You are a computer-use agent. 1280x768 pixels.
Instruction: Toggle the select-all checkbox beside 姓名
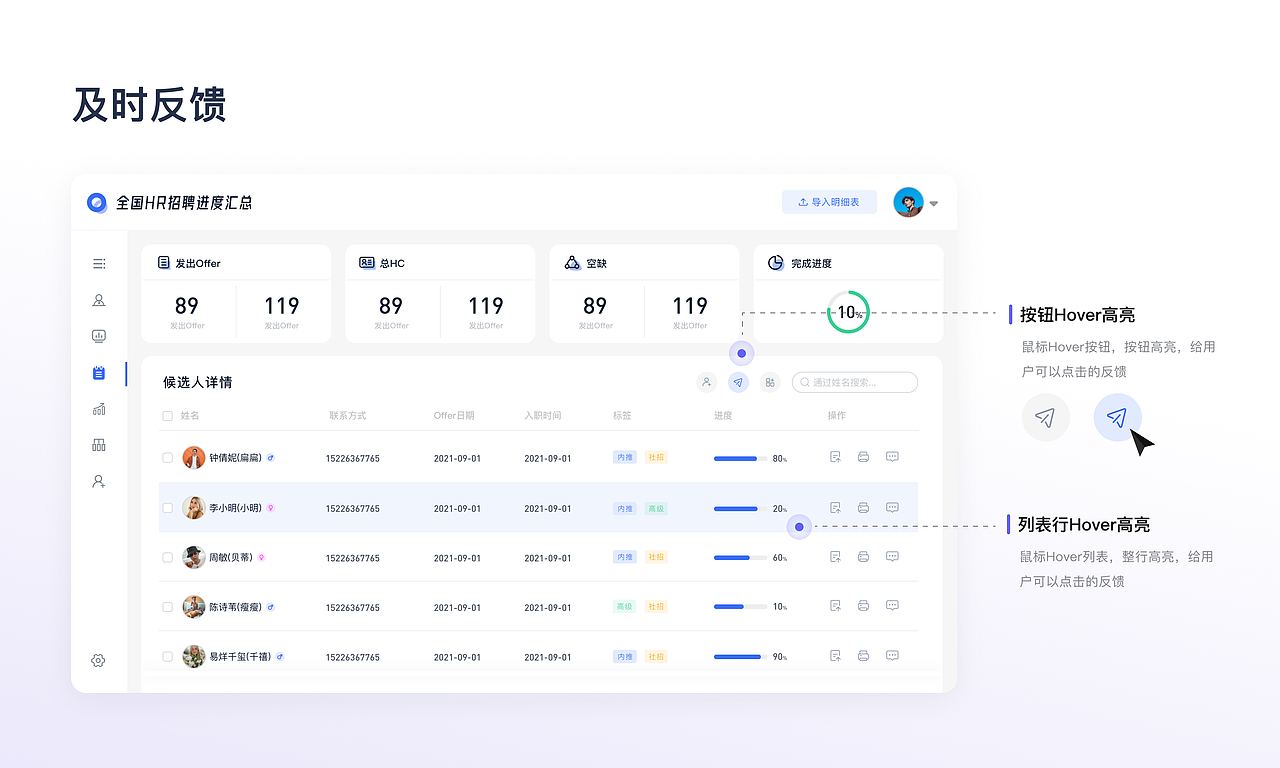click(167, 416)
